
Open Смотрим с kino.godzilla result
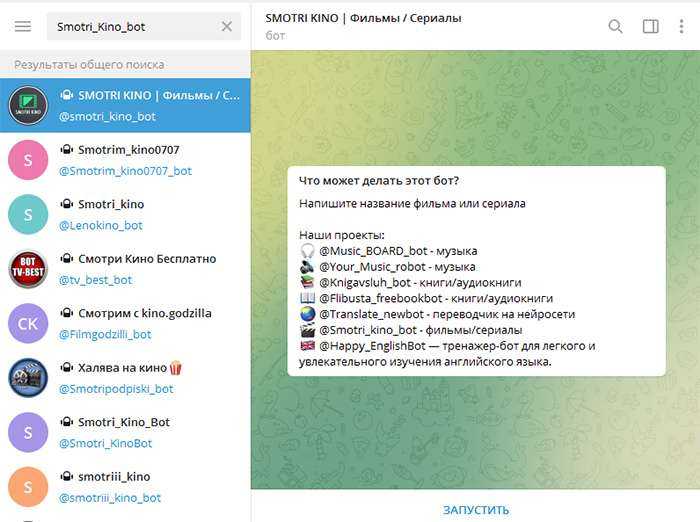125,323
